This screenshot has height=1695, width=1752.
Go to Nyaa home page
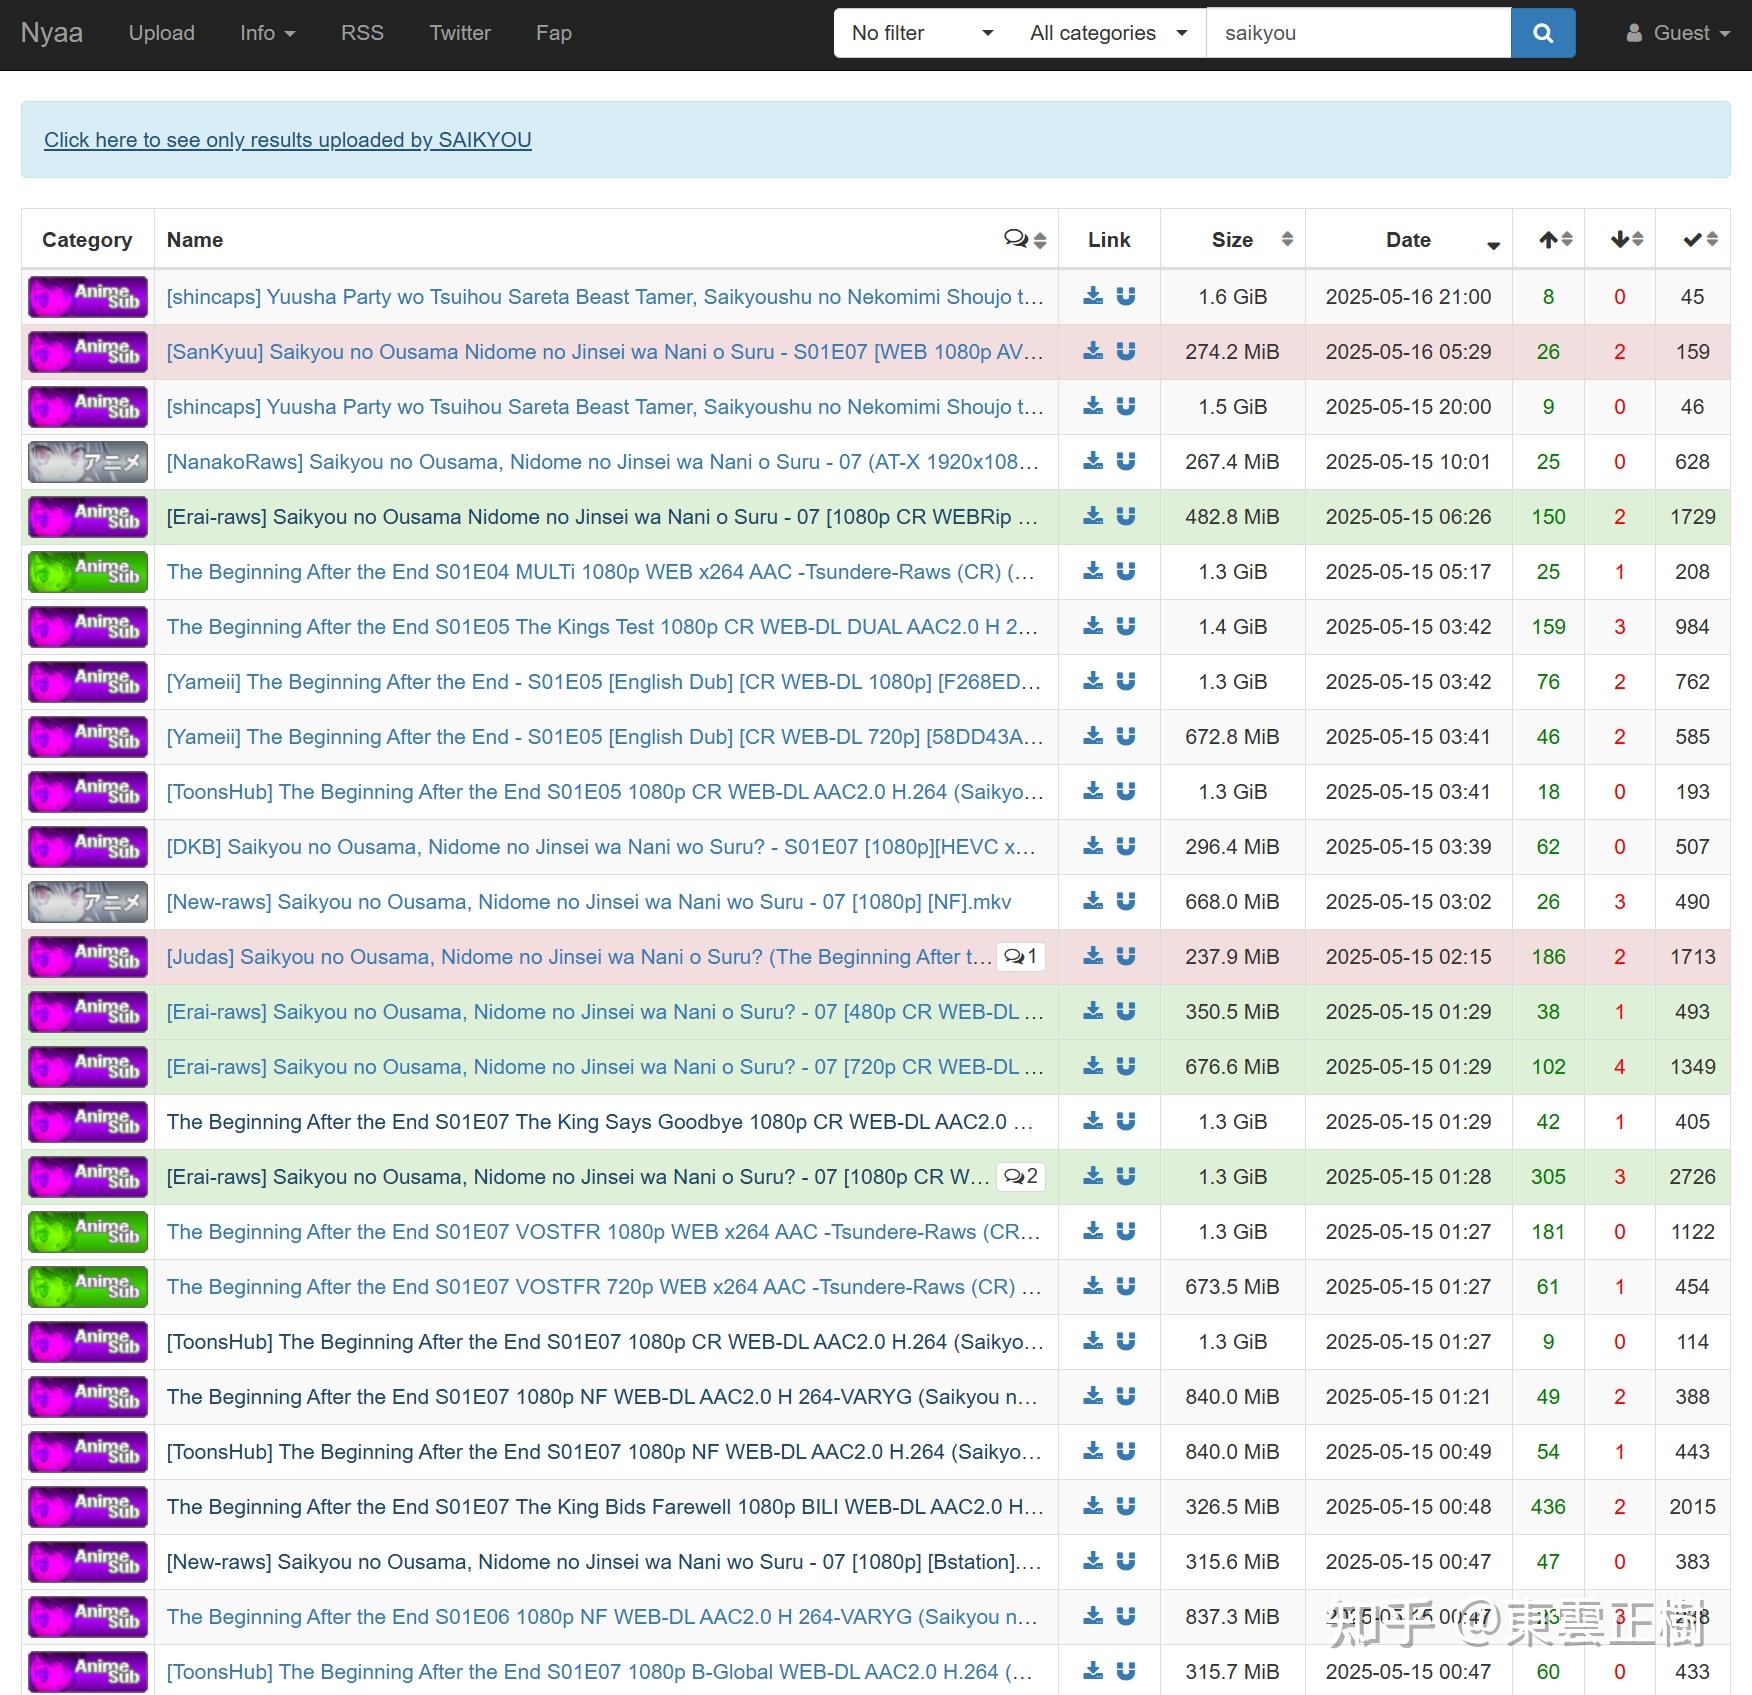[x=52, y=33]
